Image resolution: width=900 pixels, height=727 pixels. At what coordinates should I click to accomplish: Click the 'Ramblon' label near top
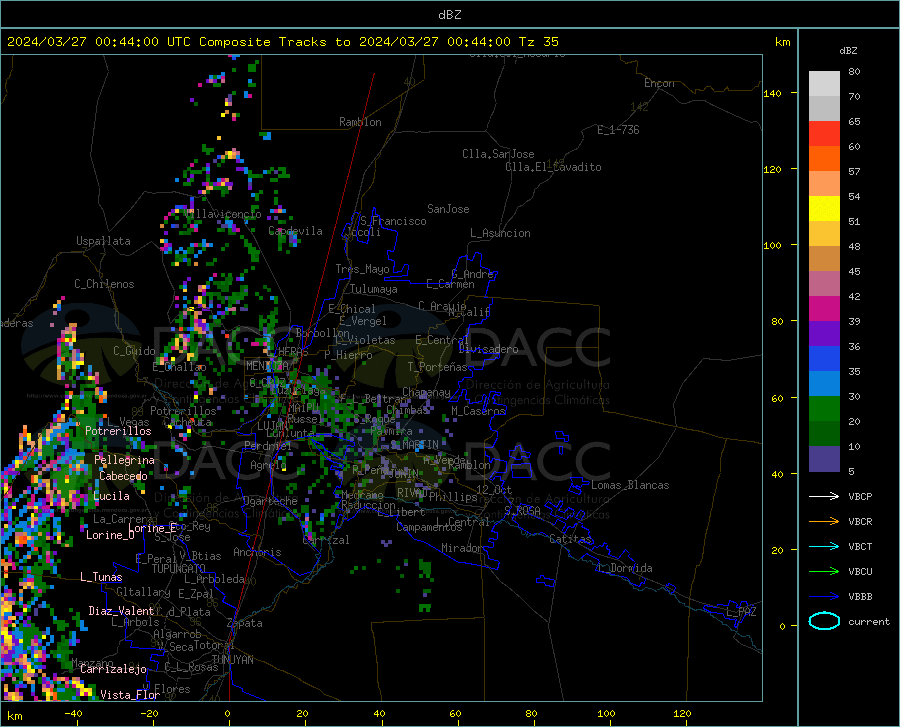[x=360, y=122]
